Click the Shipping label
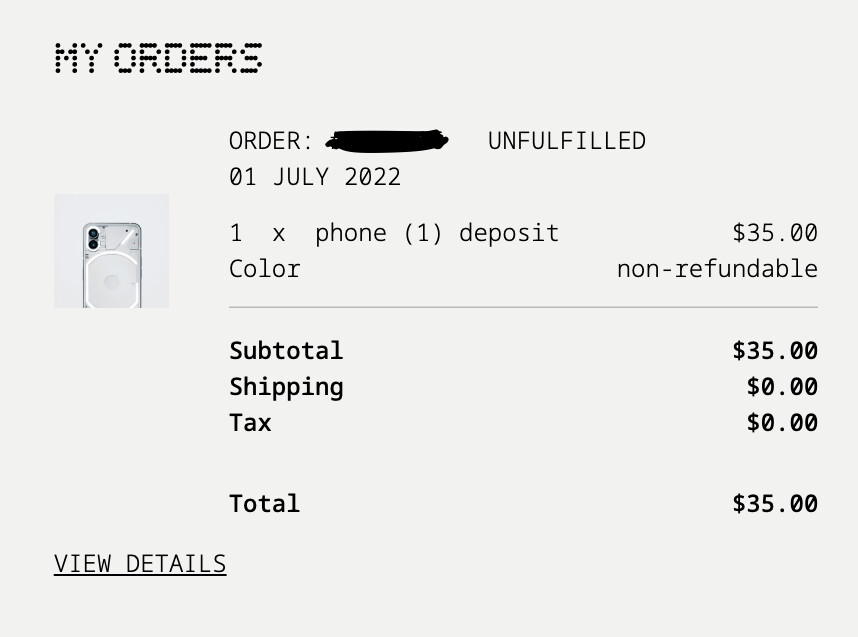This screenshot has height=637, width=858. coord(286,387)
